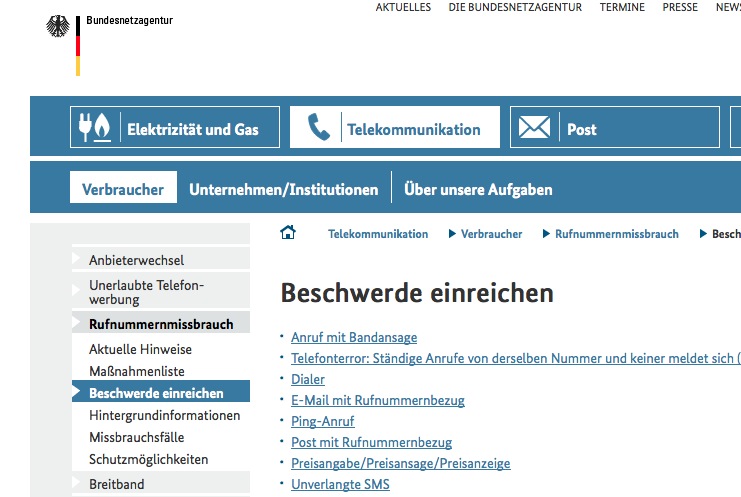The height and width of the screenshot is (497, 741).
Task: Expand the Anbieterwechsel sidebar arrow
Action: [x=76, y=260]
